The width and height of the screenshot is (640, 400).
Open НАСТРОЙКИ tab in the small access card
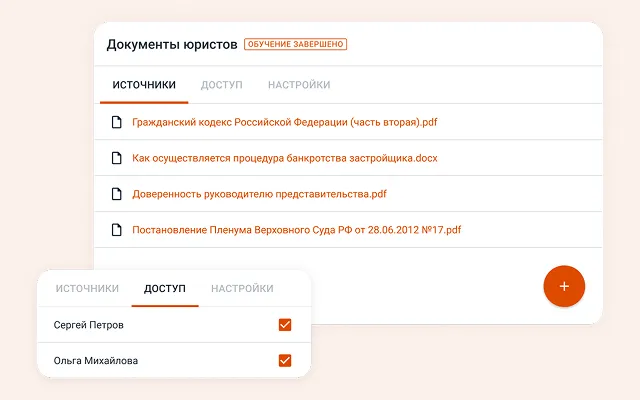pyautogui.click(x=242, y=289)
